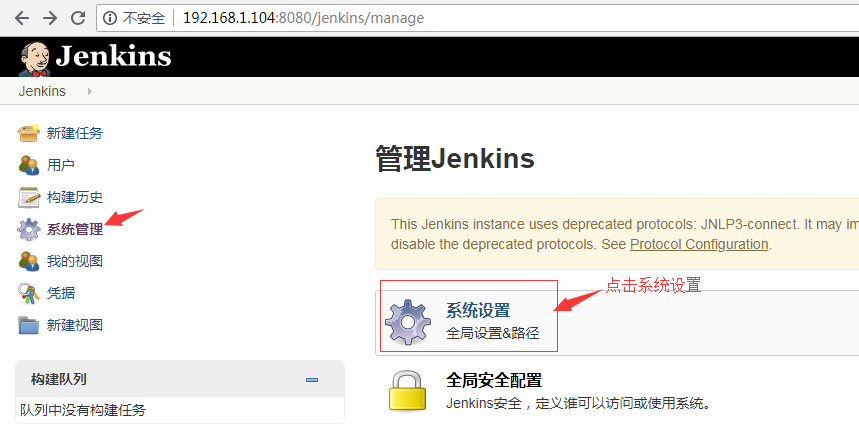Open the 系统设置 link

coord(477,310)
